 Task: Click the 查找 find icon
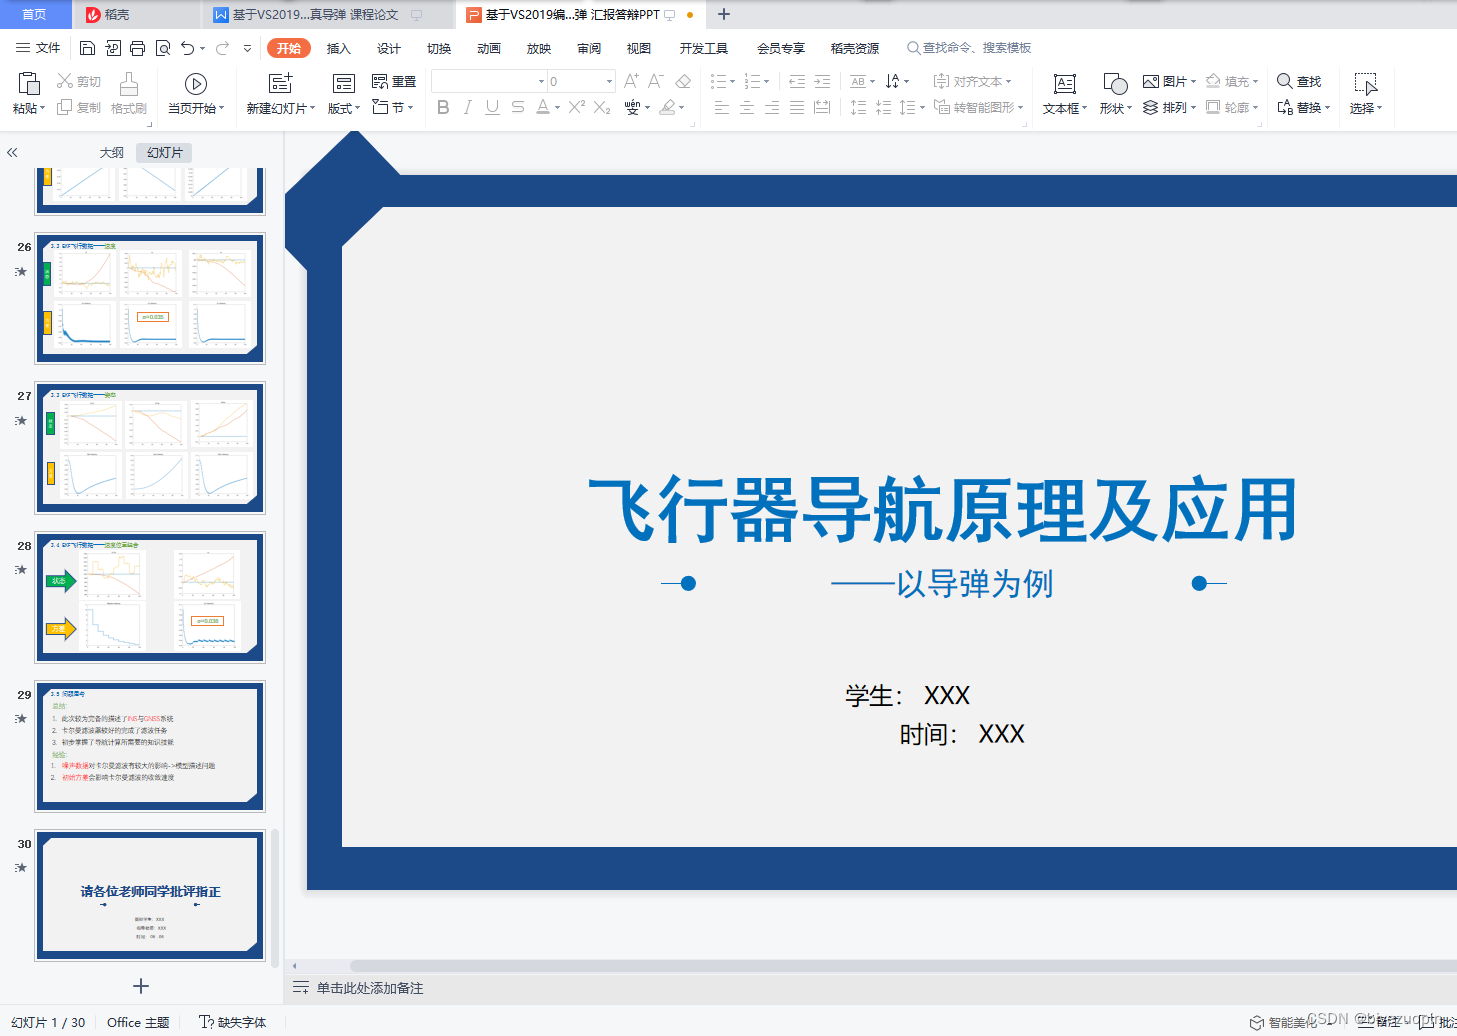(x=1297, y=81)
